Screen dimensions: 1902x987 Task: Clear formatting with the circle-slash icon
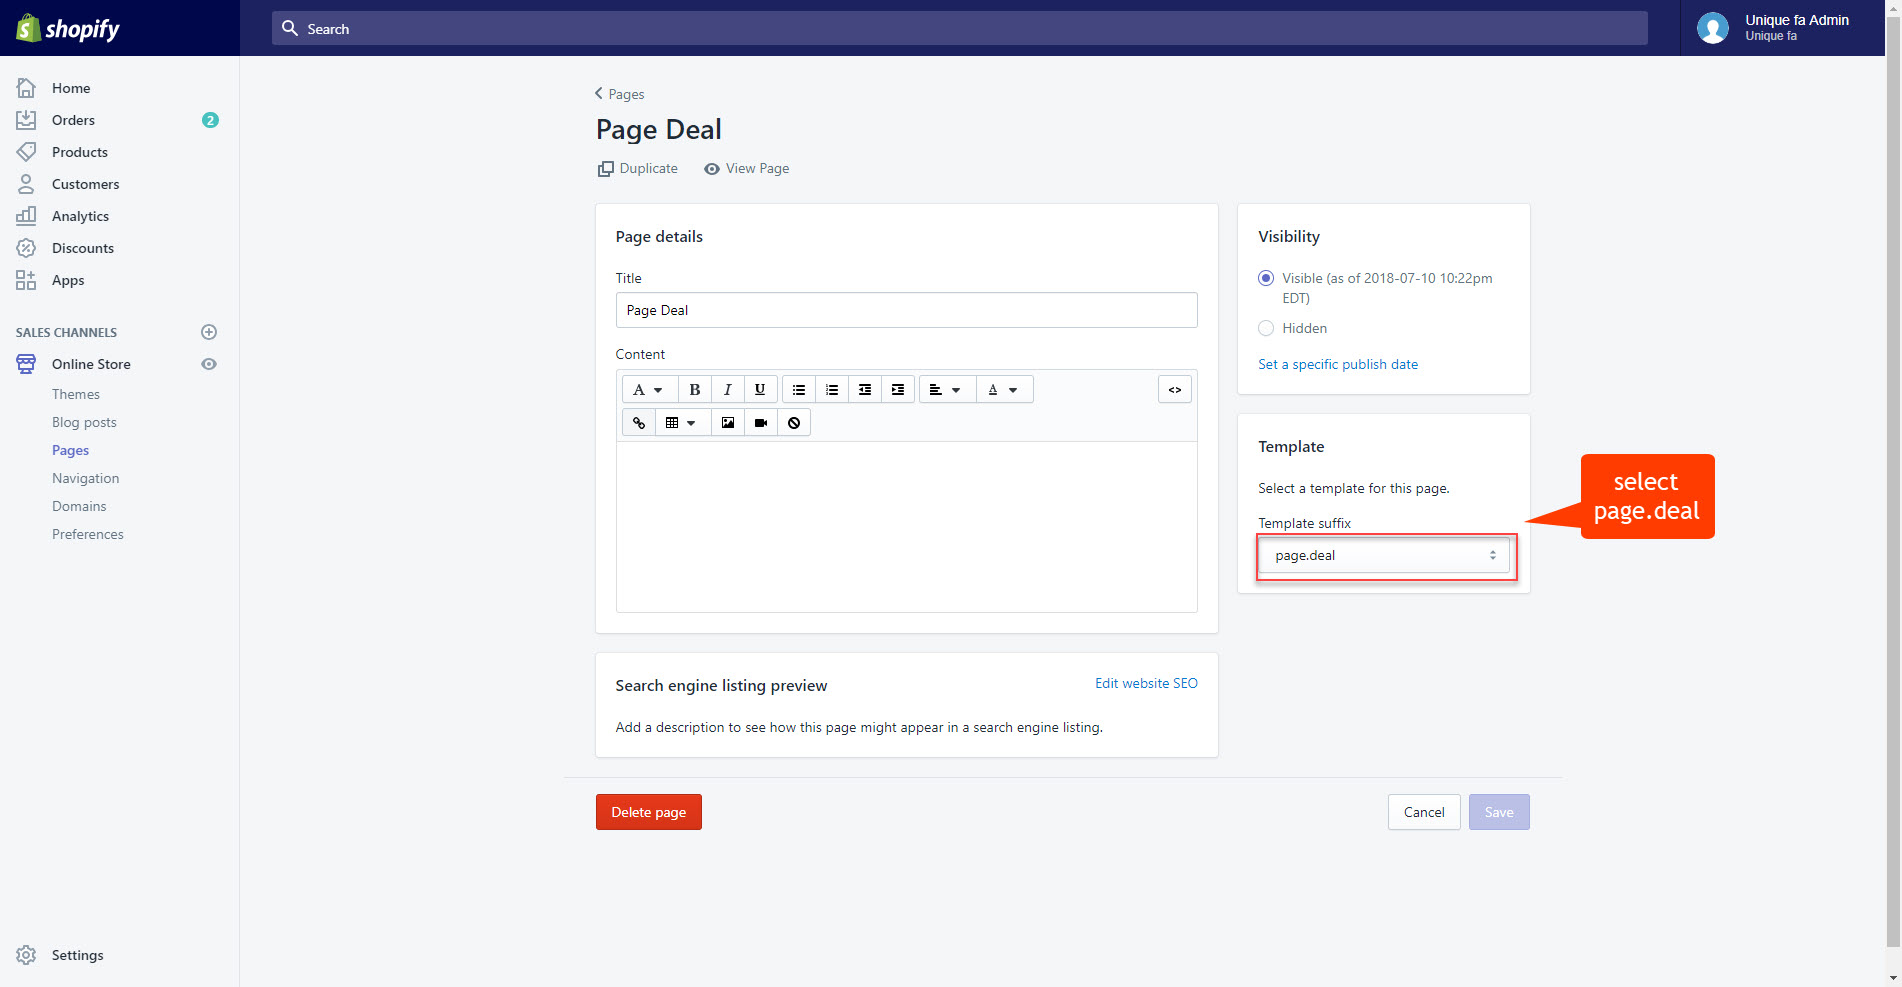pos(794,423)
